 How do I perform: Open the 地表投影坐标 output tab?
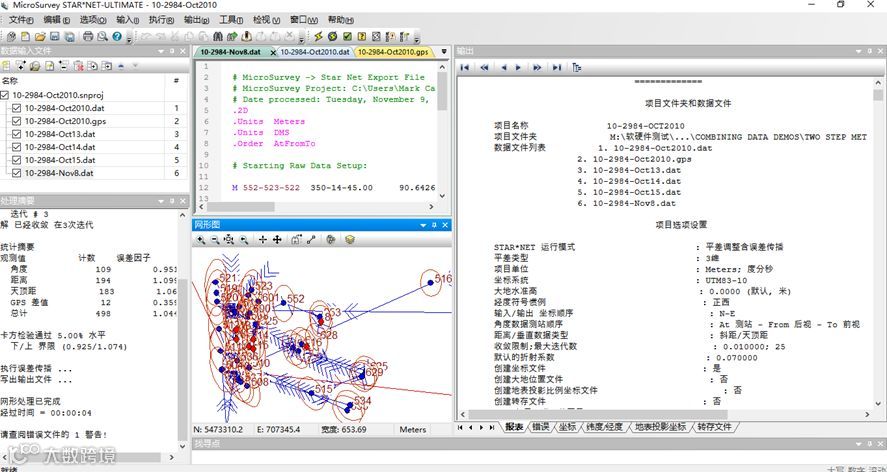point(660,427)
